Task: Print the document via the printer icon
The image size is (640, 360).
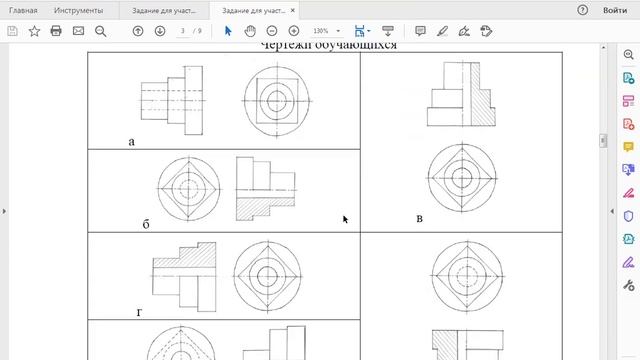Action: click(56, 31)
